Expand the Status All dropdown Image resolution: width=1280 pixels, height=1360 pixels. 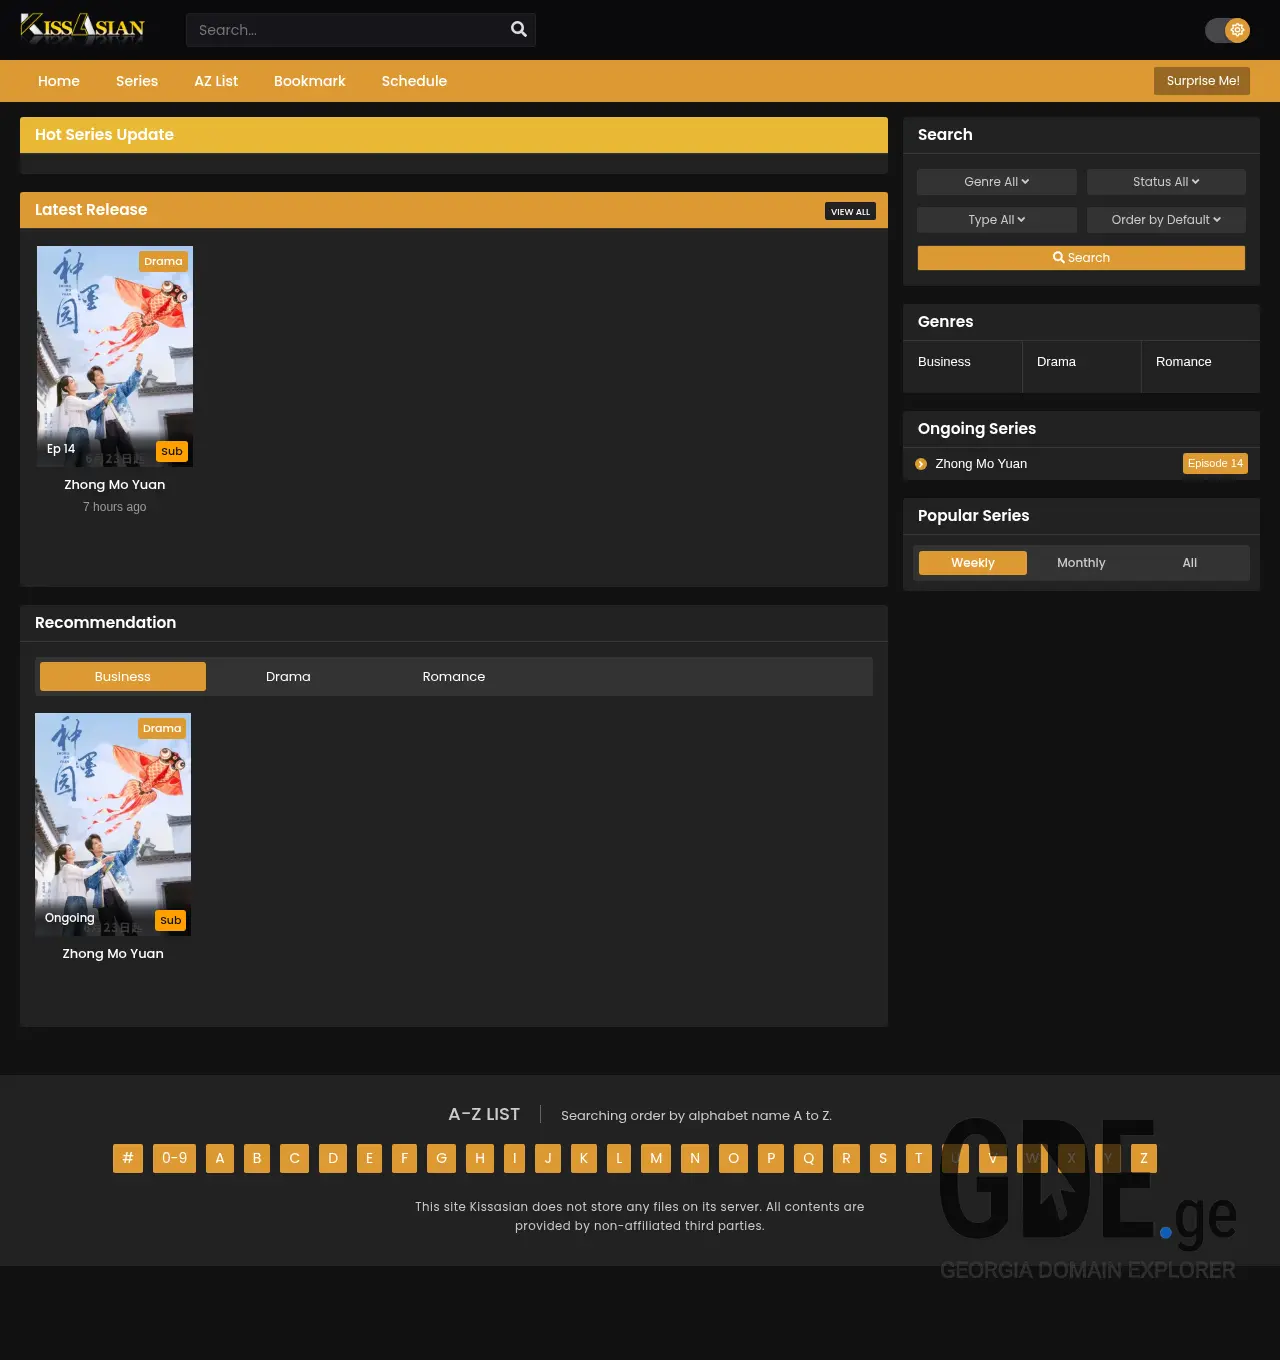click(1166, 182)
